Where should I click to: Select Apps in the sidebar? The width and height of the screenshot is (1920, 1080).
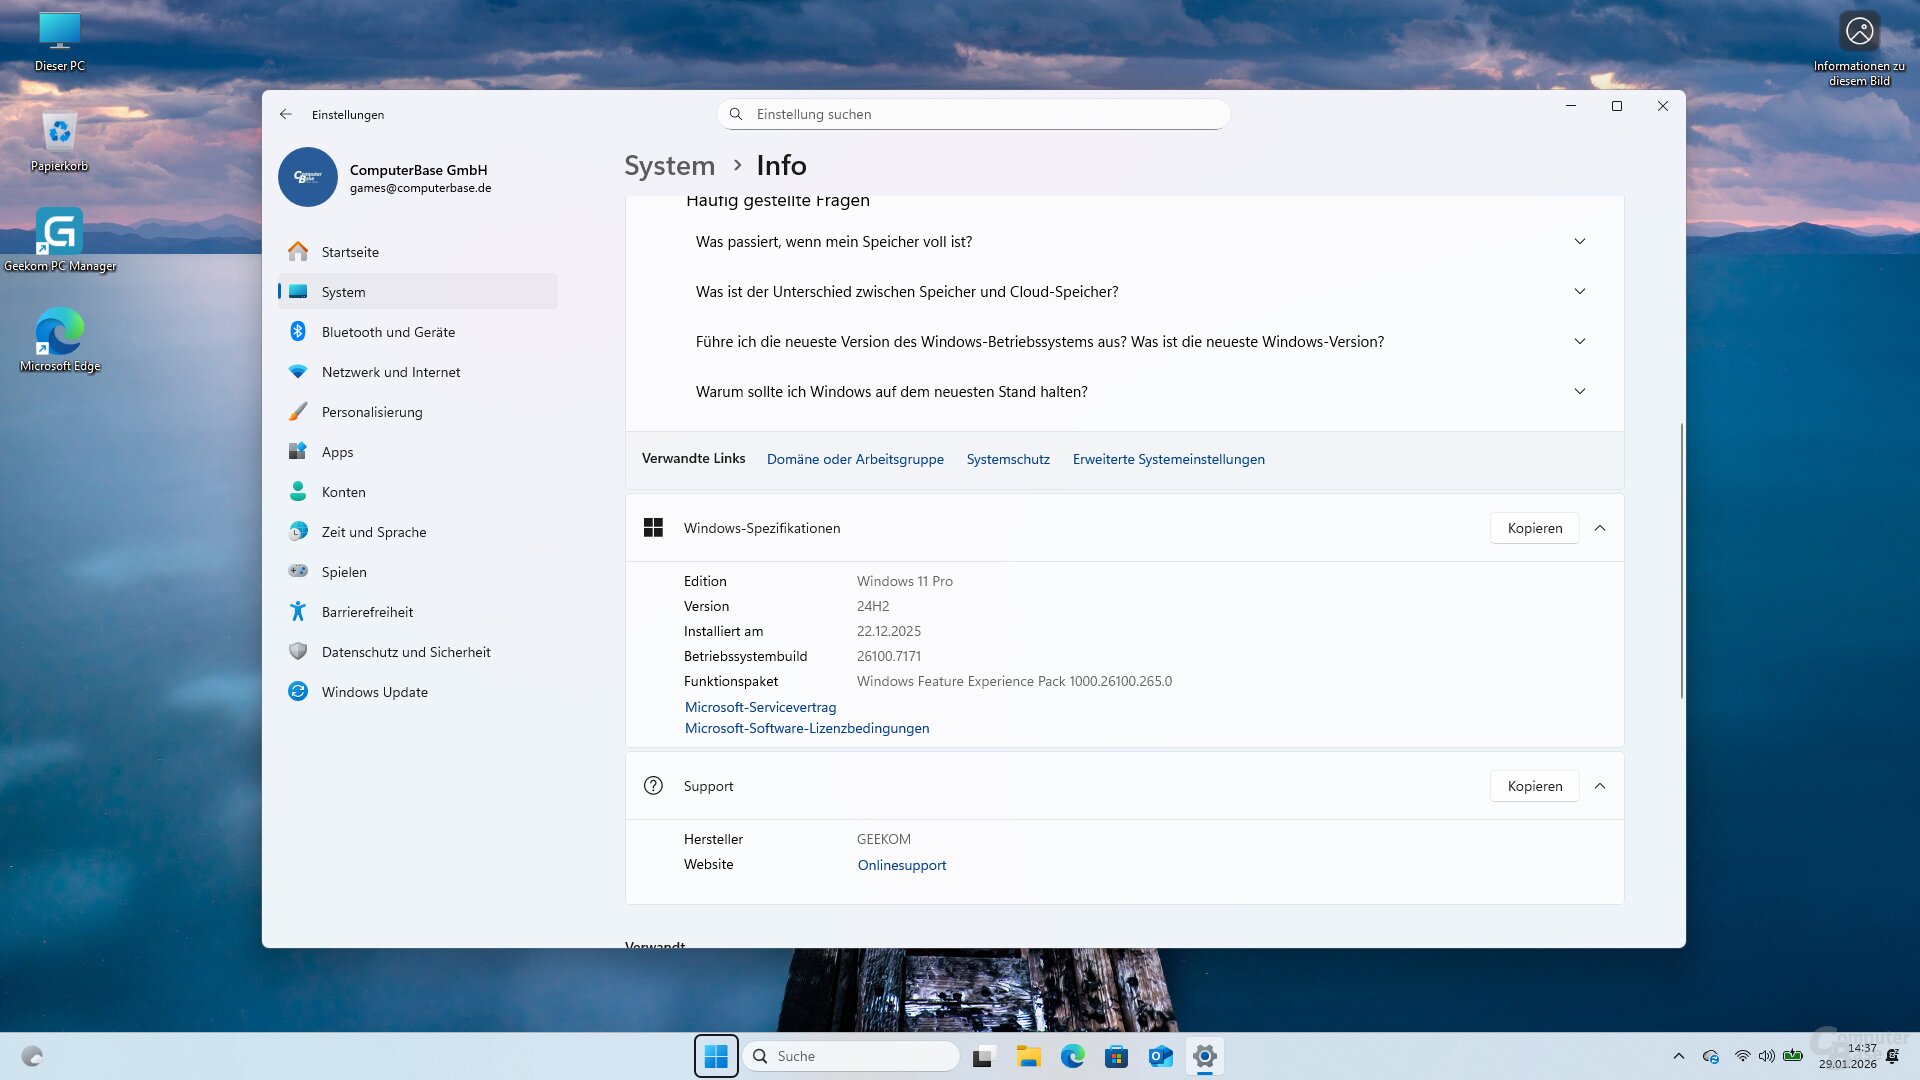(337, 451)
